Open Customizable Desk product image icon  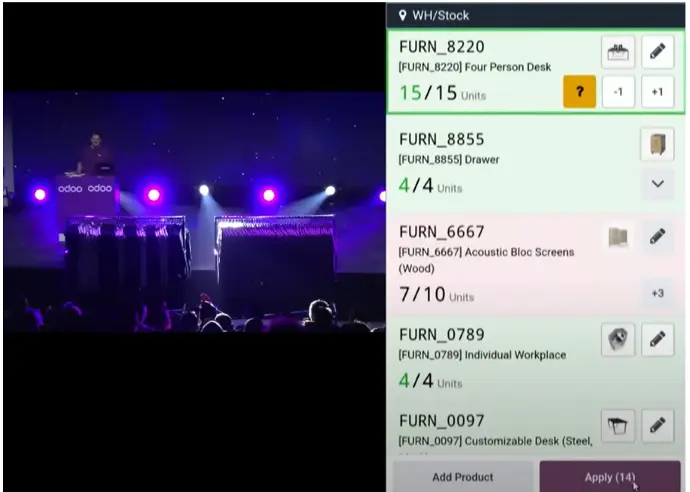(x=618, y=426)
